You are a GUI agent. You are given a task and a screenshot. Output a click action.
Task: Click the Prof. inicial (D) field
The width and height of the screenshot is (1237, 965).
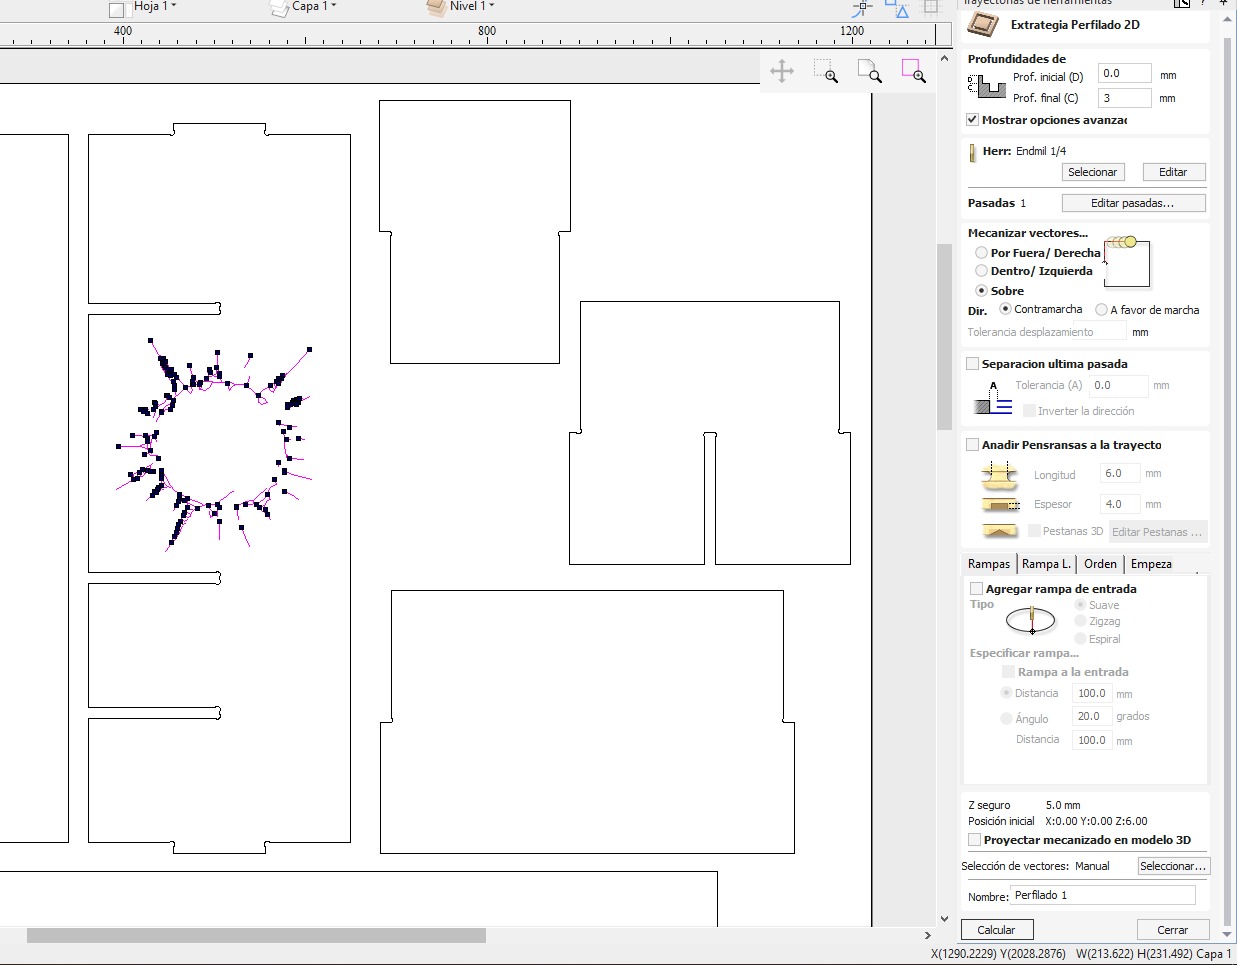(x=1125, y=74)
